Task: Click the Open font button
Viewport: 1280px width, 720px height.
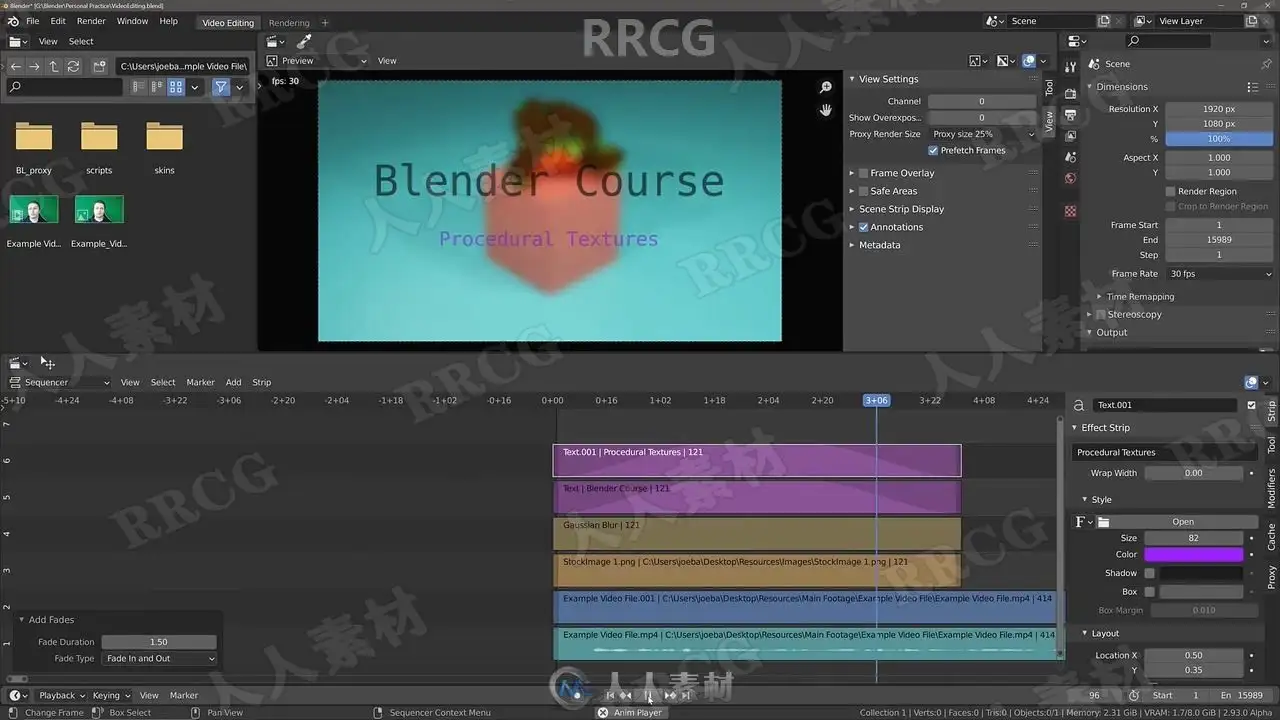Action: tap(1183, 522)
